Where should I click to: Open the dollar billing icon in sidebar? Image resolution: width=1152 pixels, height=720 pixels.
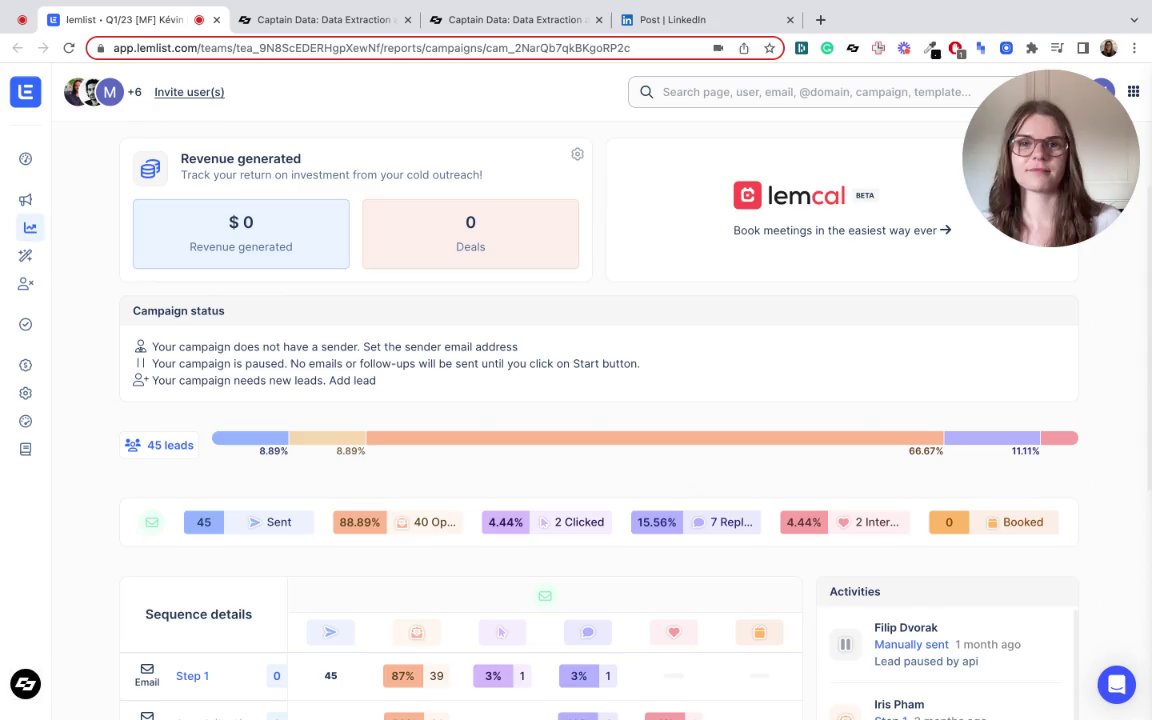tap(26, 365)
